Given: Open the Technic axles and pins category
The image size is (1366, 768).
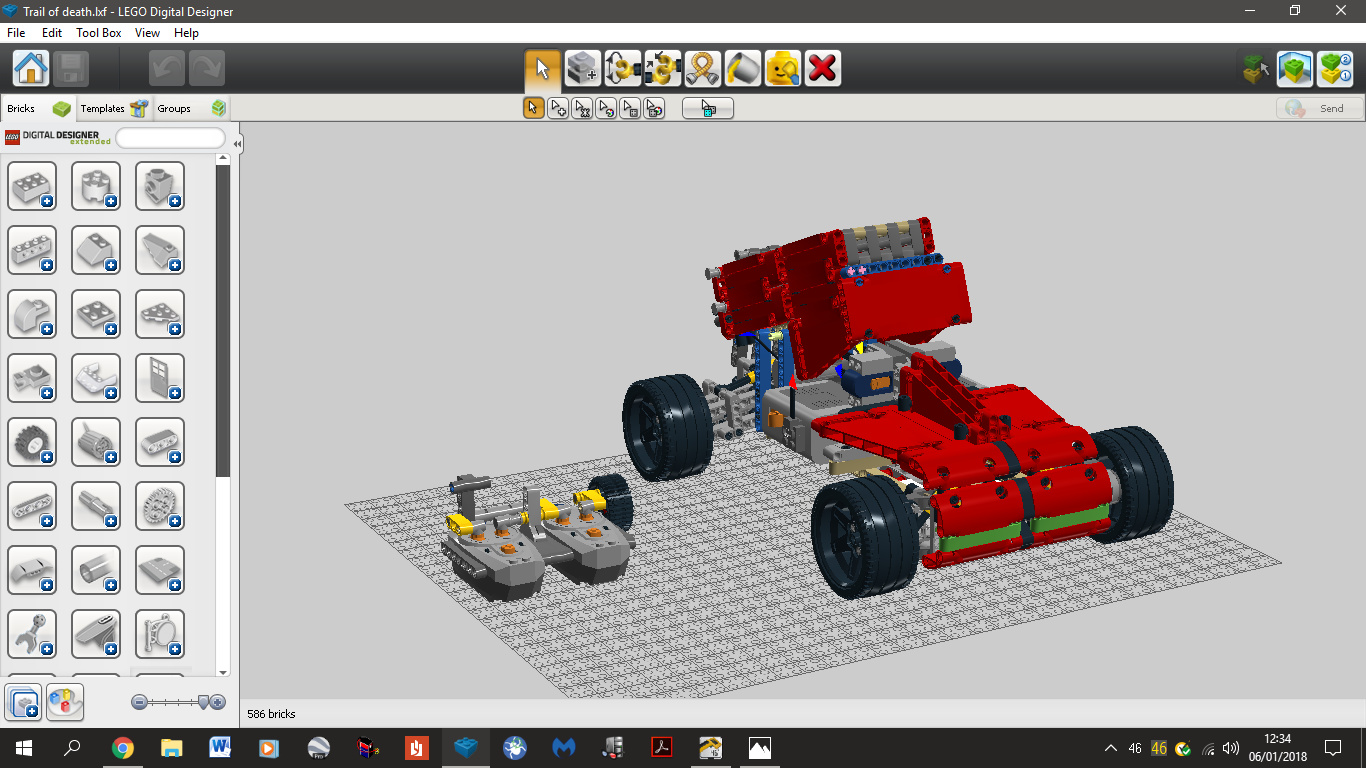Looking at the screenshot, I should click(96, 506).
